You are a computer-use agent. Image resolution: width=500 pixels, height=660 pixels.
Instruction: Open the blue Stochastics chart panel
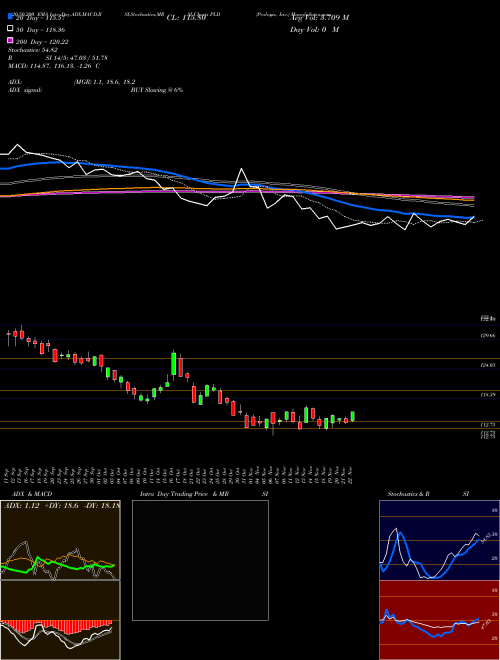439,540
